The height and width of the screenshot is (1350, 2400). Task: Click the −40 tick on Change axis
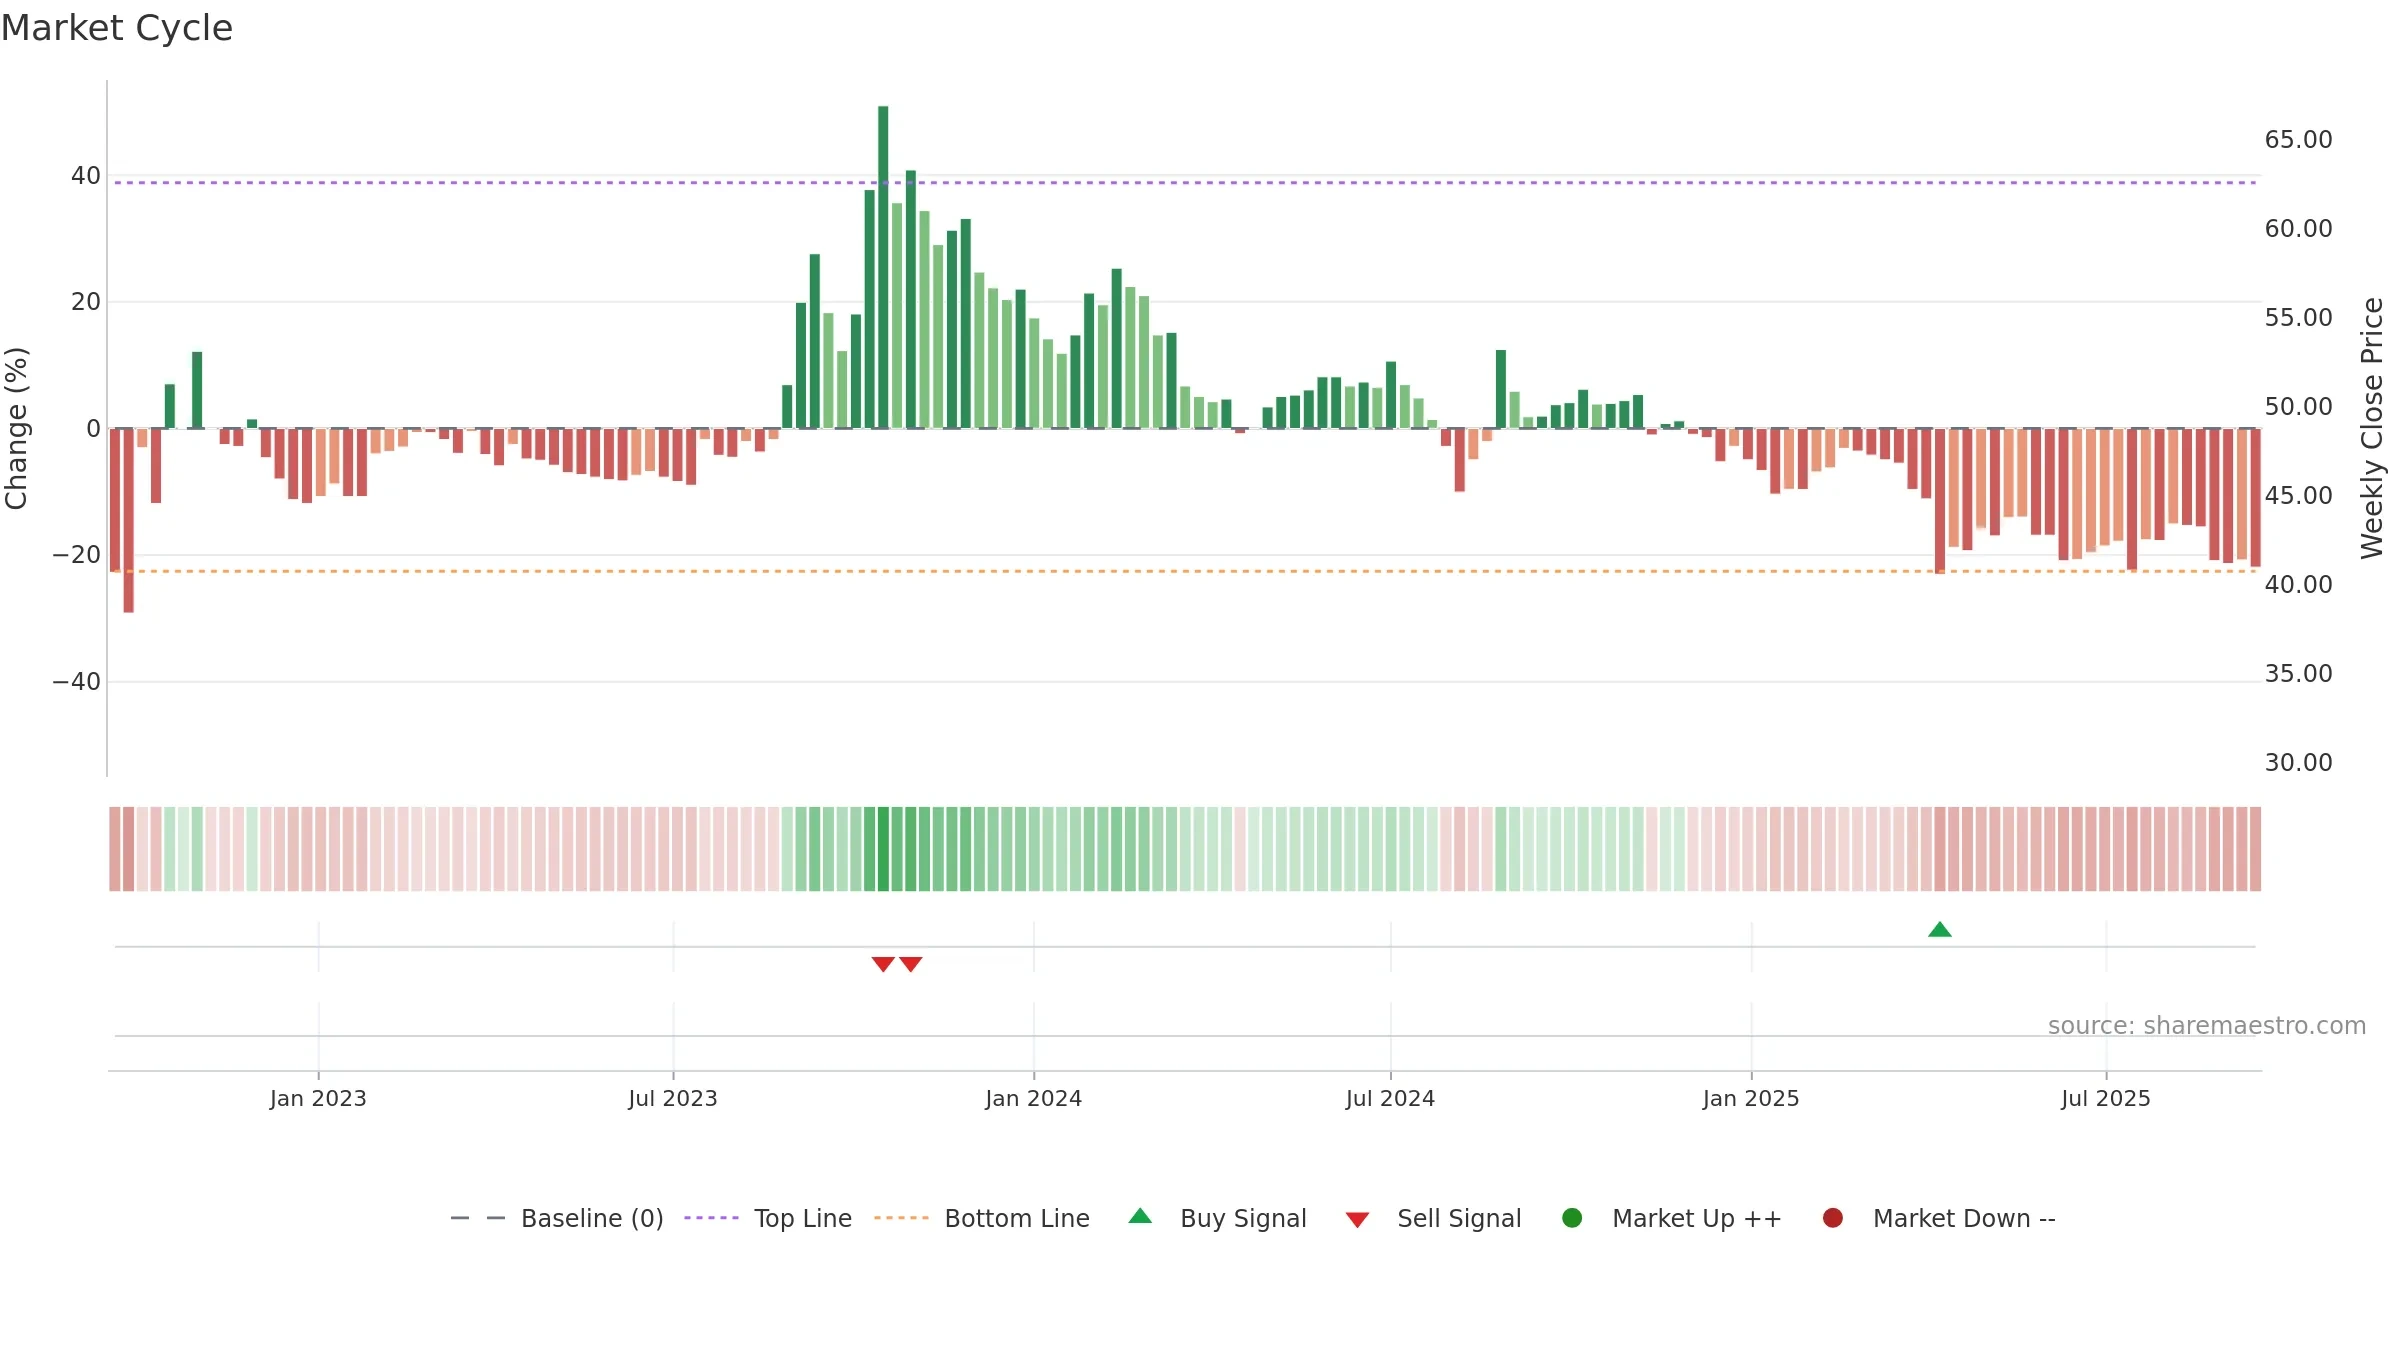tap(77, 682)
